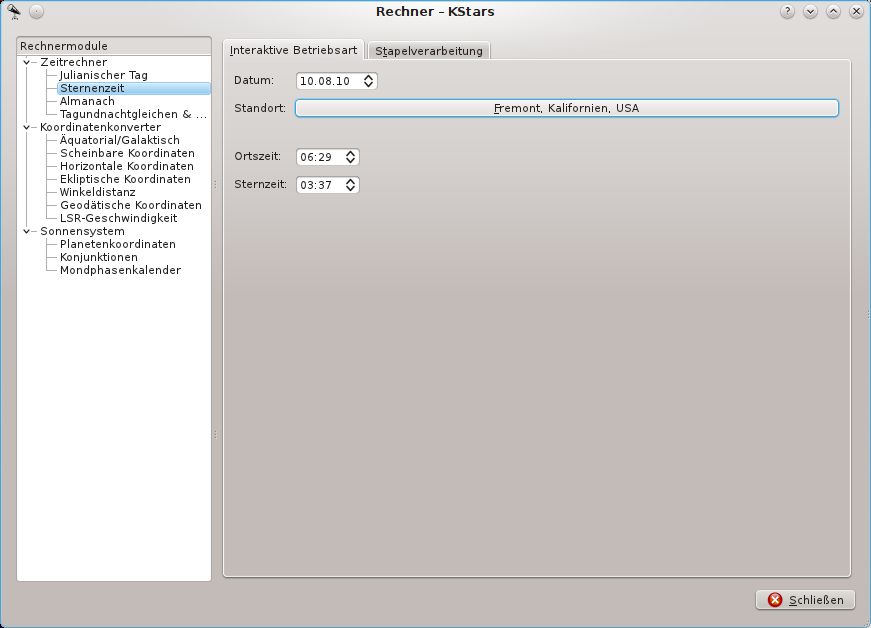Collapse the Sonnensystem tree group
871x628 pixels.
28,231
